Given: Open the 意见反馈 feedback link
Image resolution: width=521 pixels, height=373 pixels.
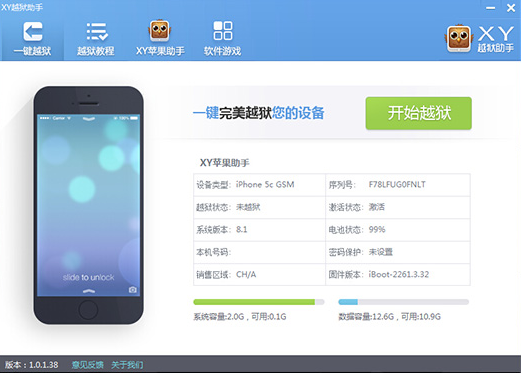Looking at the screenshot, I should pyautogui.click(x=88, y=365).
